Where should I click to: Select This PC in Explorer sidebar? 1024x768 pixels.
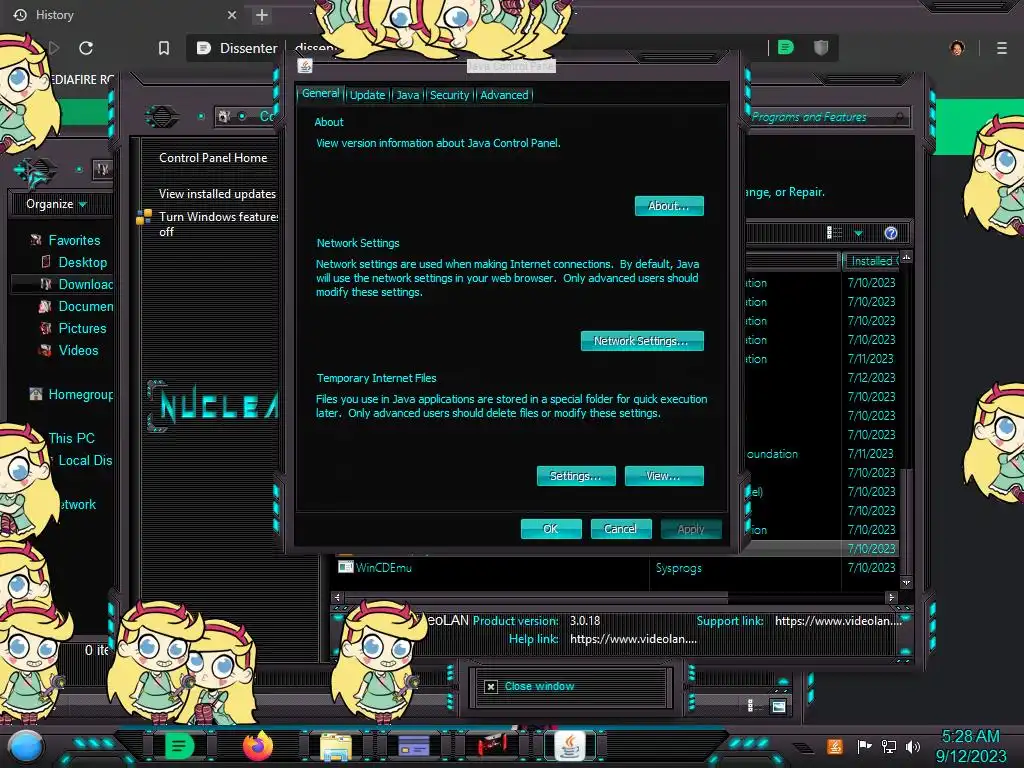tap(71, 439)
